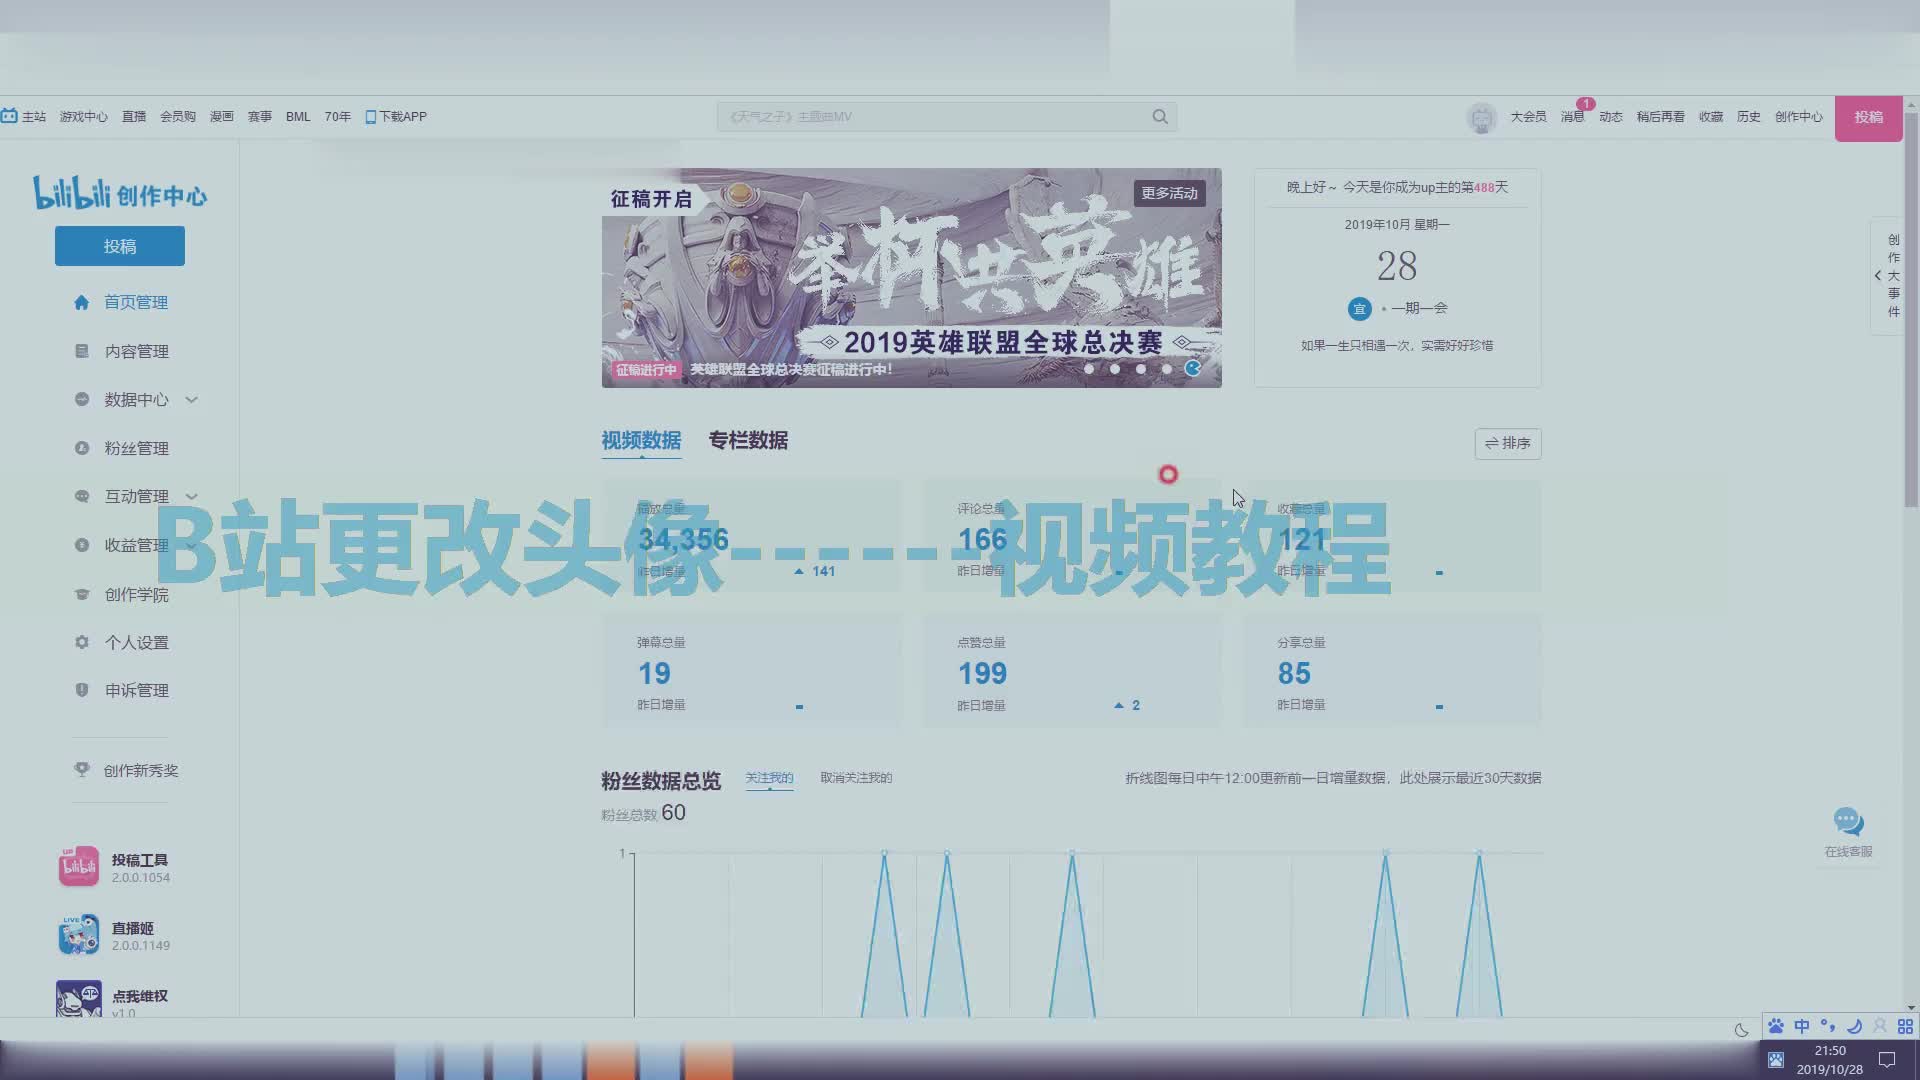Image resolution: width=1920 pixels, height=1080 pixels.
Task: Click the 个人设置 gear icon
Action: pyautogui.click(x=82, y=642)
